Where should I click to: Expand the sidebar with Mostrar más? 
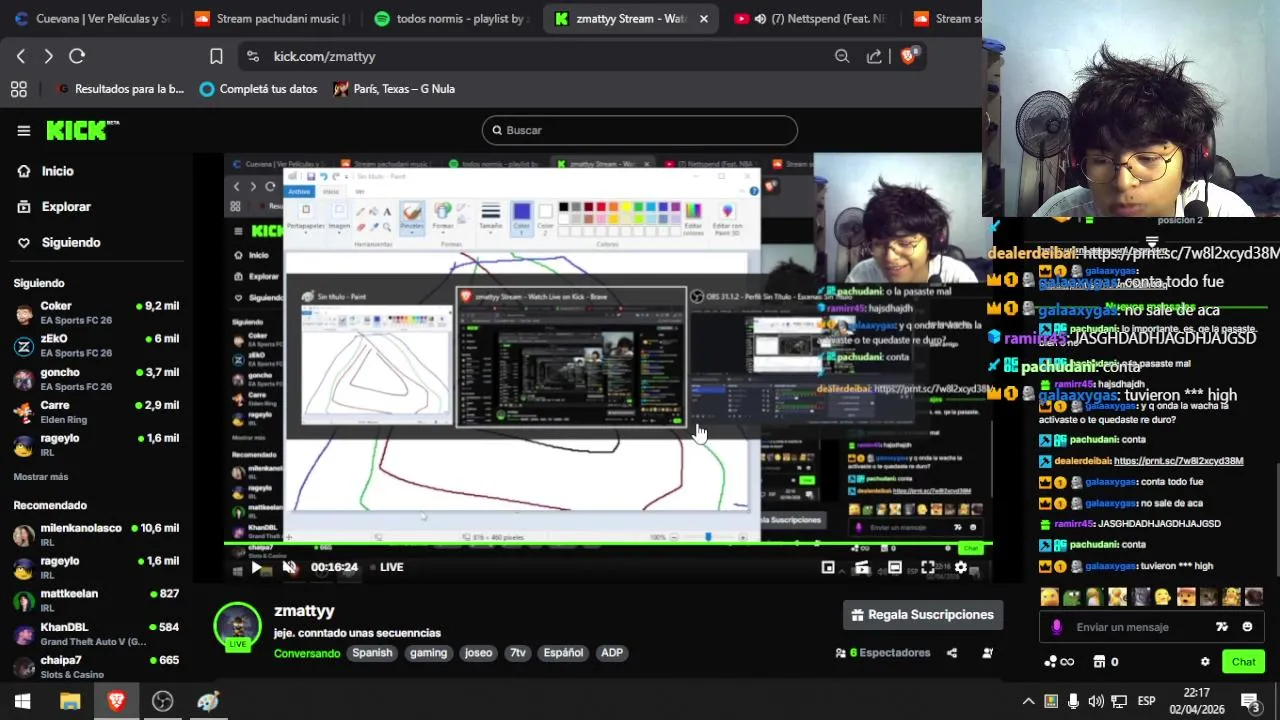point(41,477)
